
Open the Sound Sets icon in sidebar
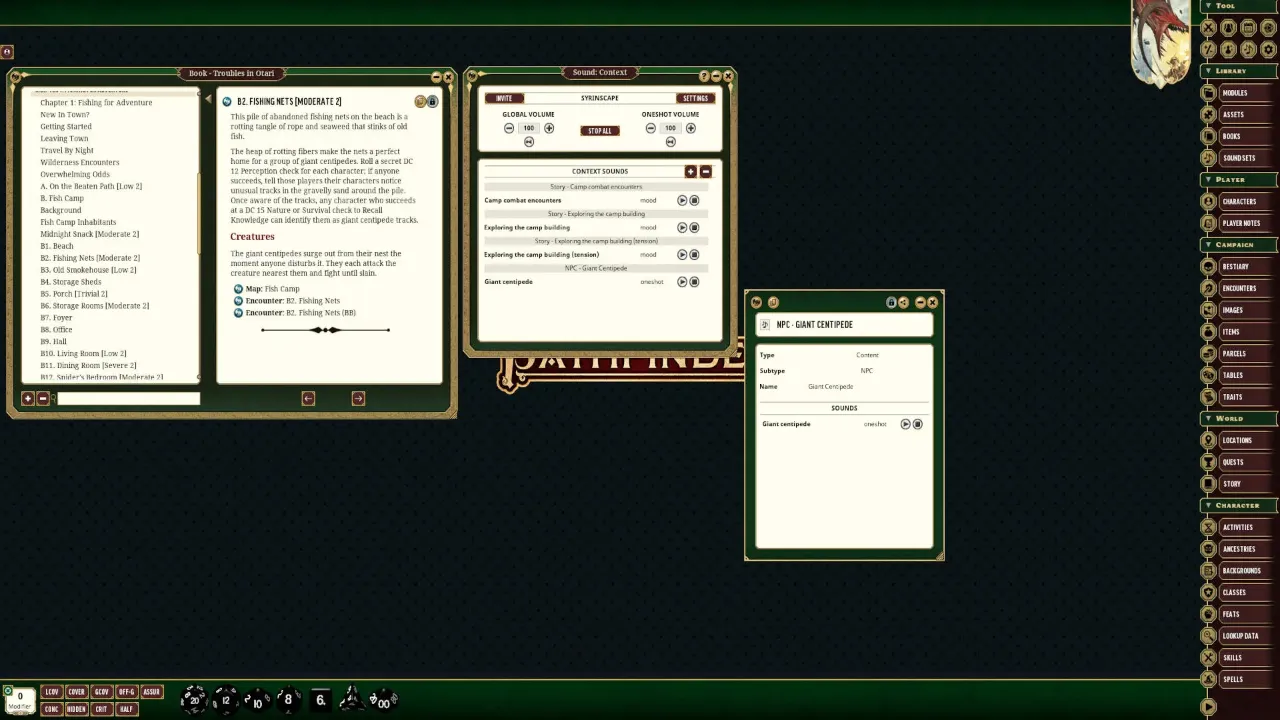coord(1209,158)
